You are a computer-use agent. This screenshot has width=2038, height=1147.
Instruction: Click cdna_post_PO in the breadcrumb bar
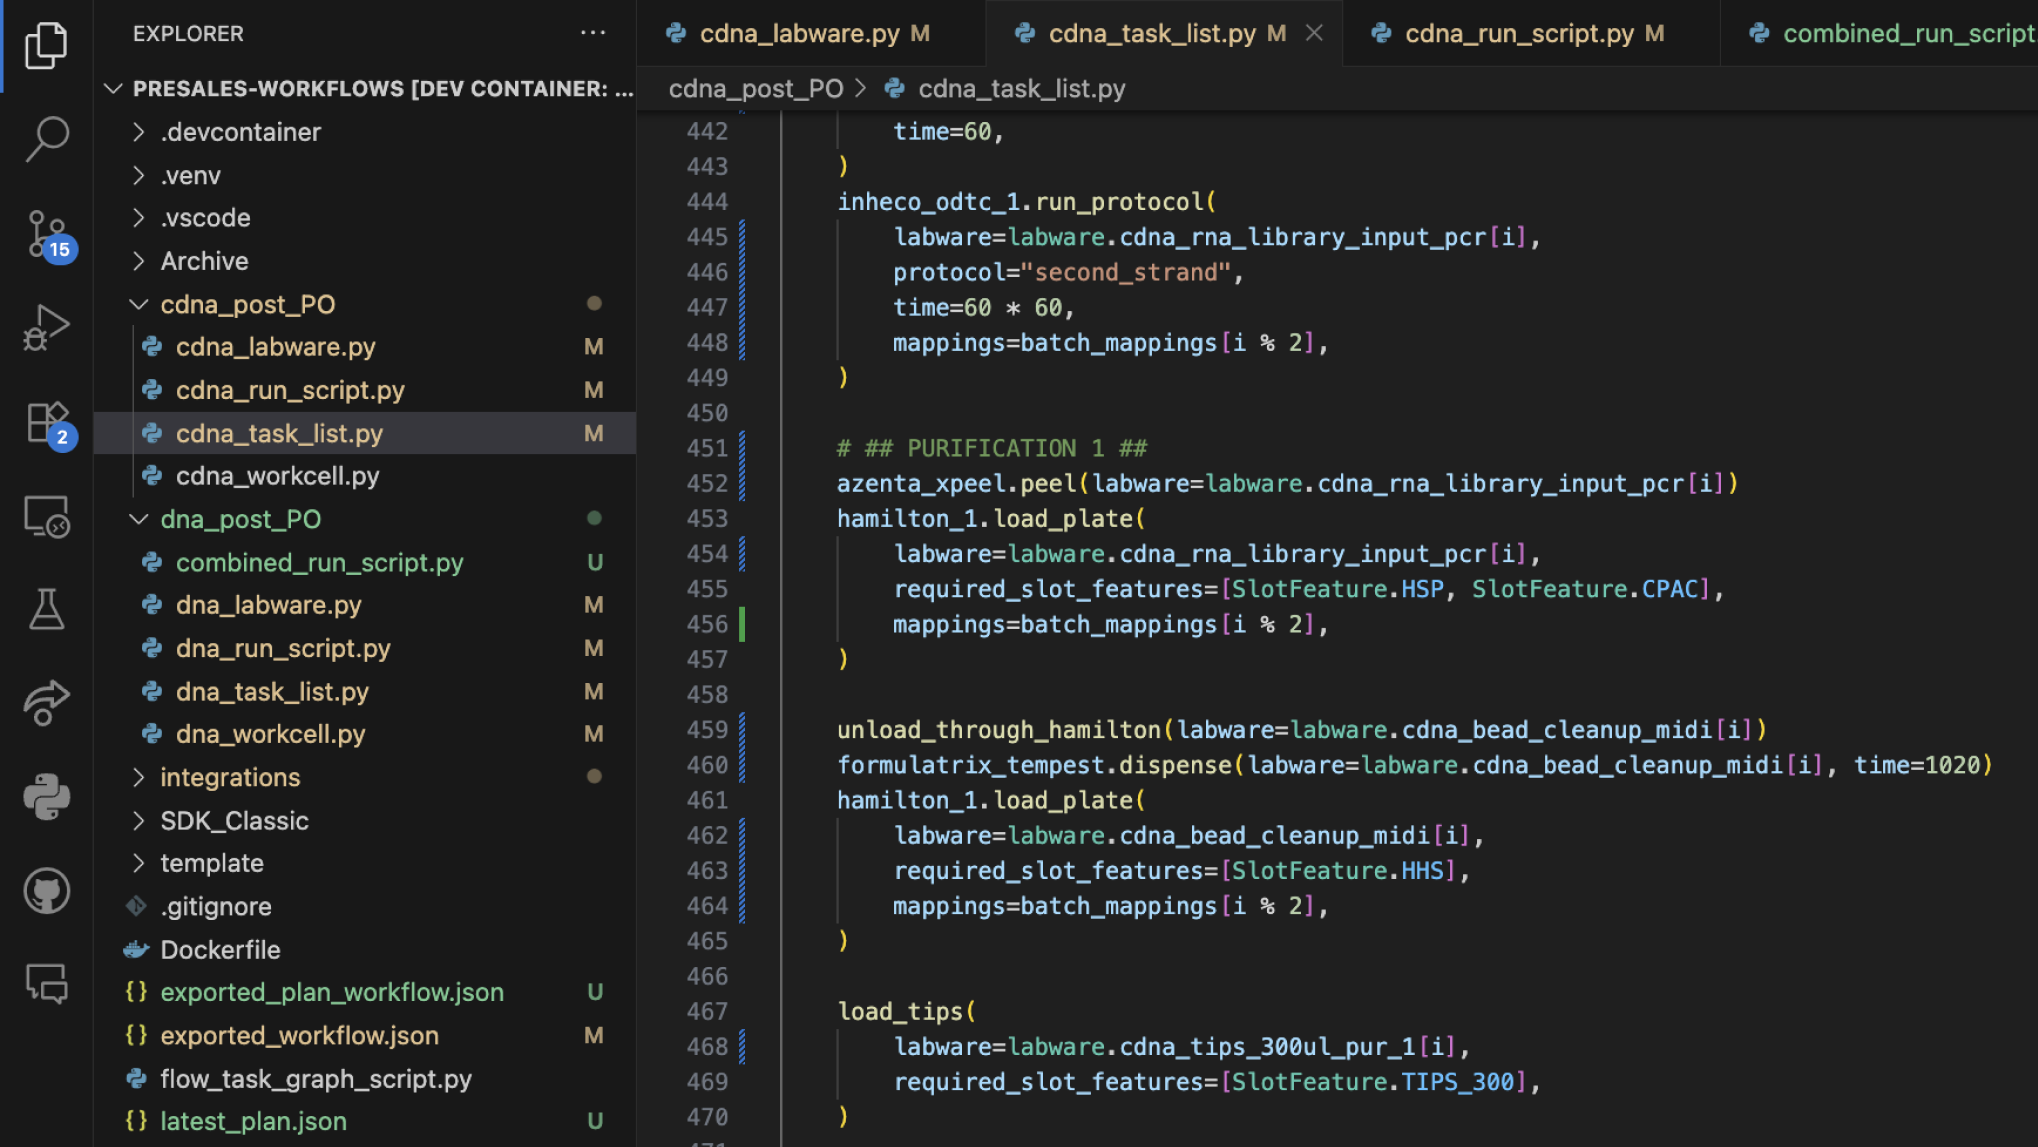755,88
